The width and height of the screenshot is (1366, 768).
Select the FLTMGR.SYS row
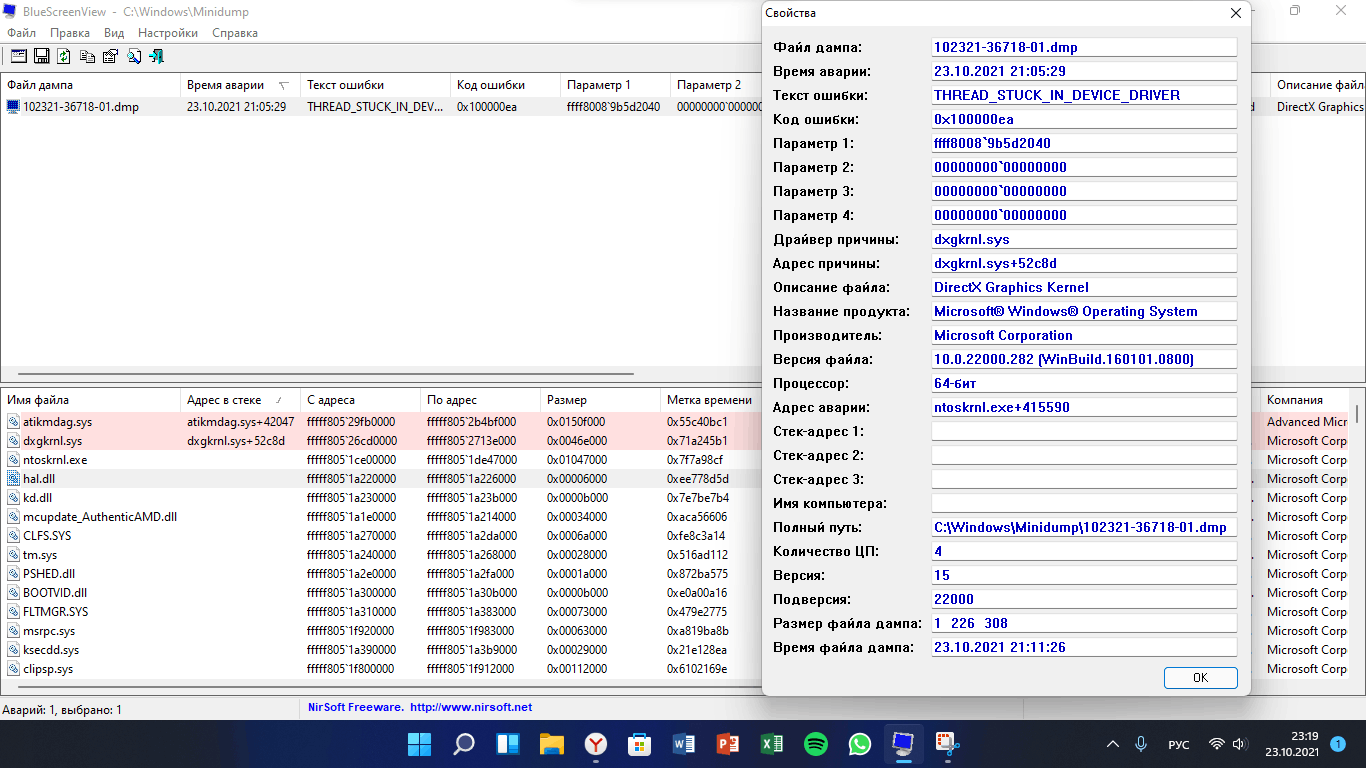(380, 612)
